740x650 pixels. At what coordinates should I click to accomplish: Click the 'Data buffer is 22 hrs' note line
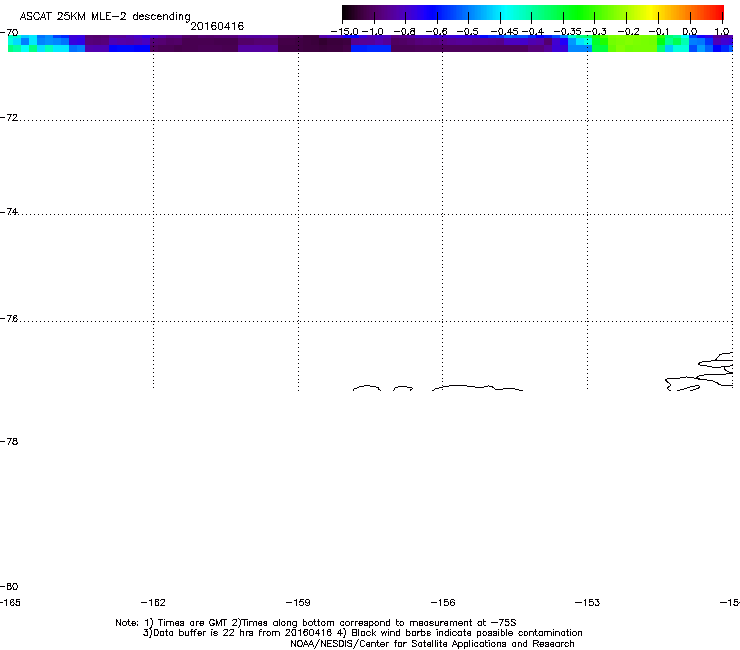pos(362,633)
